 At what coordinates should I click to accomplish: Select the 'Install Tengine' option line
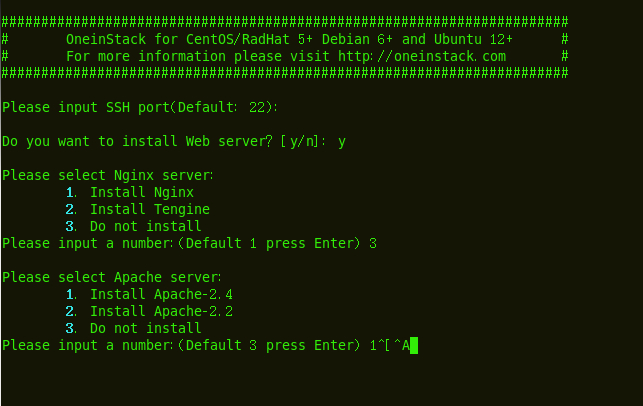click(x=149, y=209)
